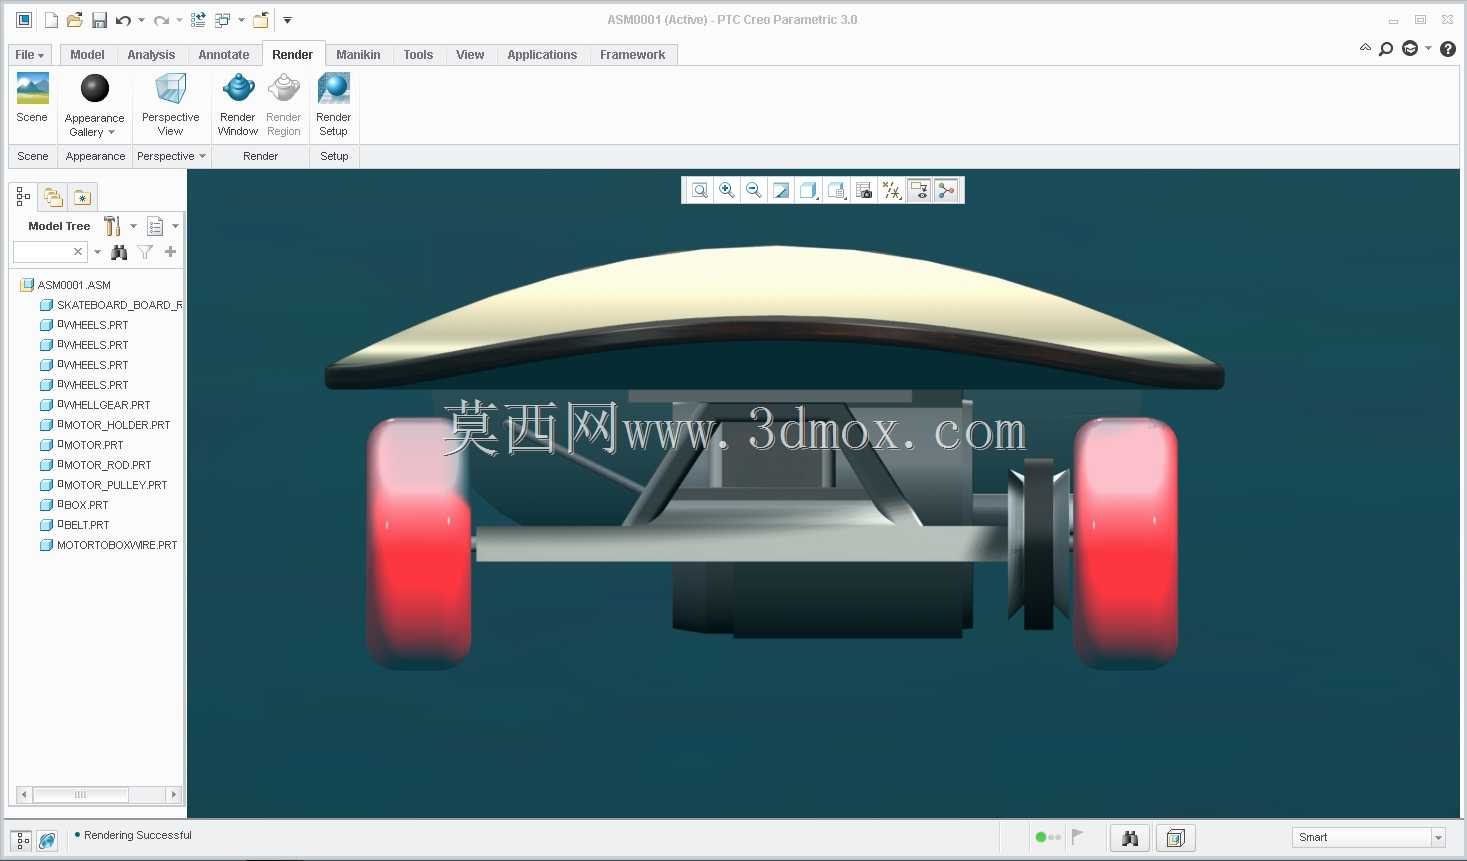
Task: Open the Appearance Gallery sphere icon
Action: (x=95, y=89)
